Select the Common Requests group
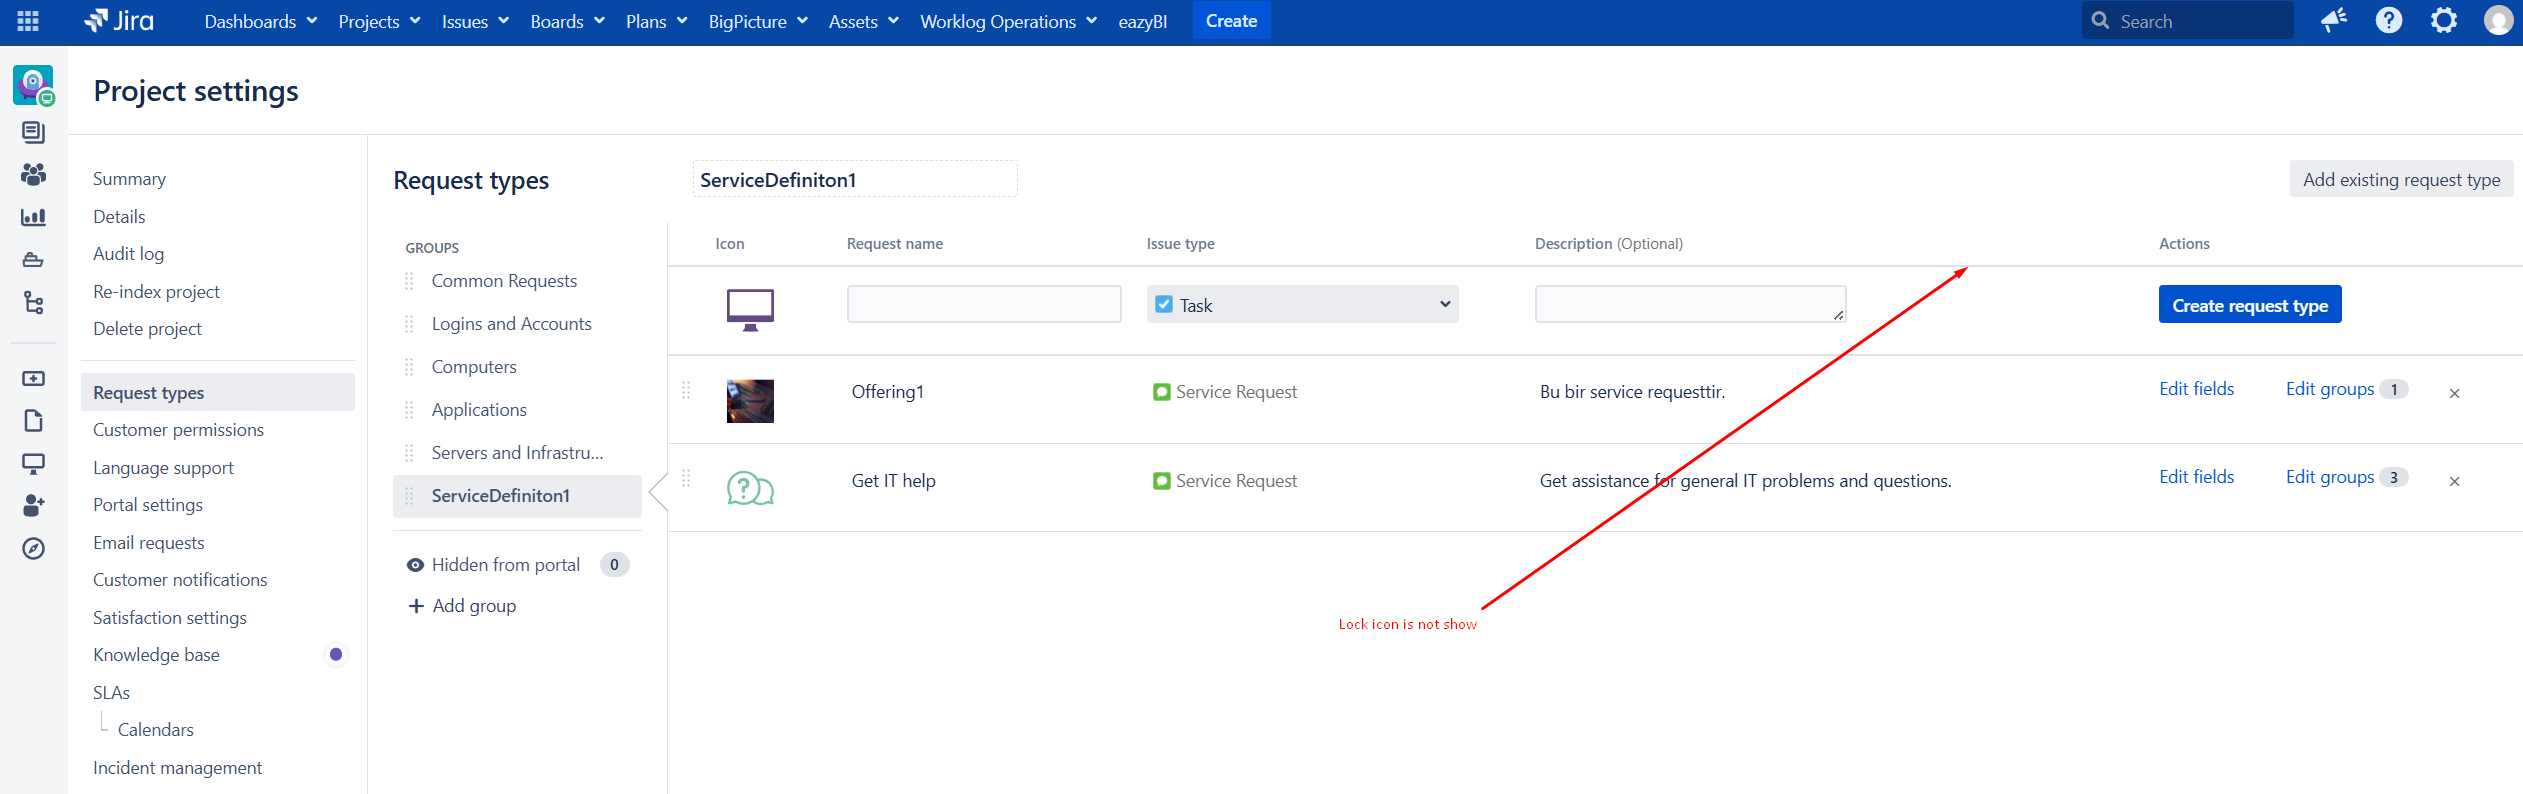Screen dimensions: 2523x794 504,281
